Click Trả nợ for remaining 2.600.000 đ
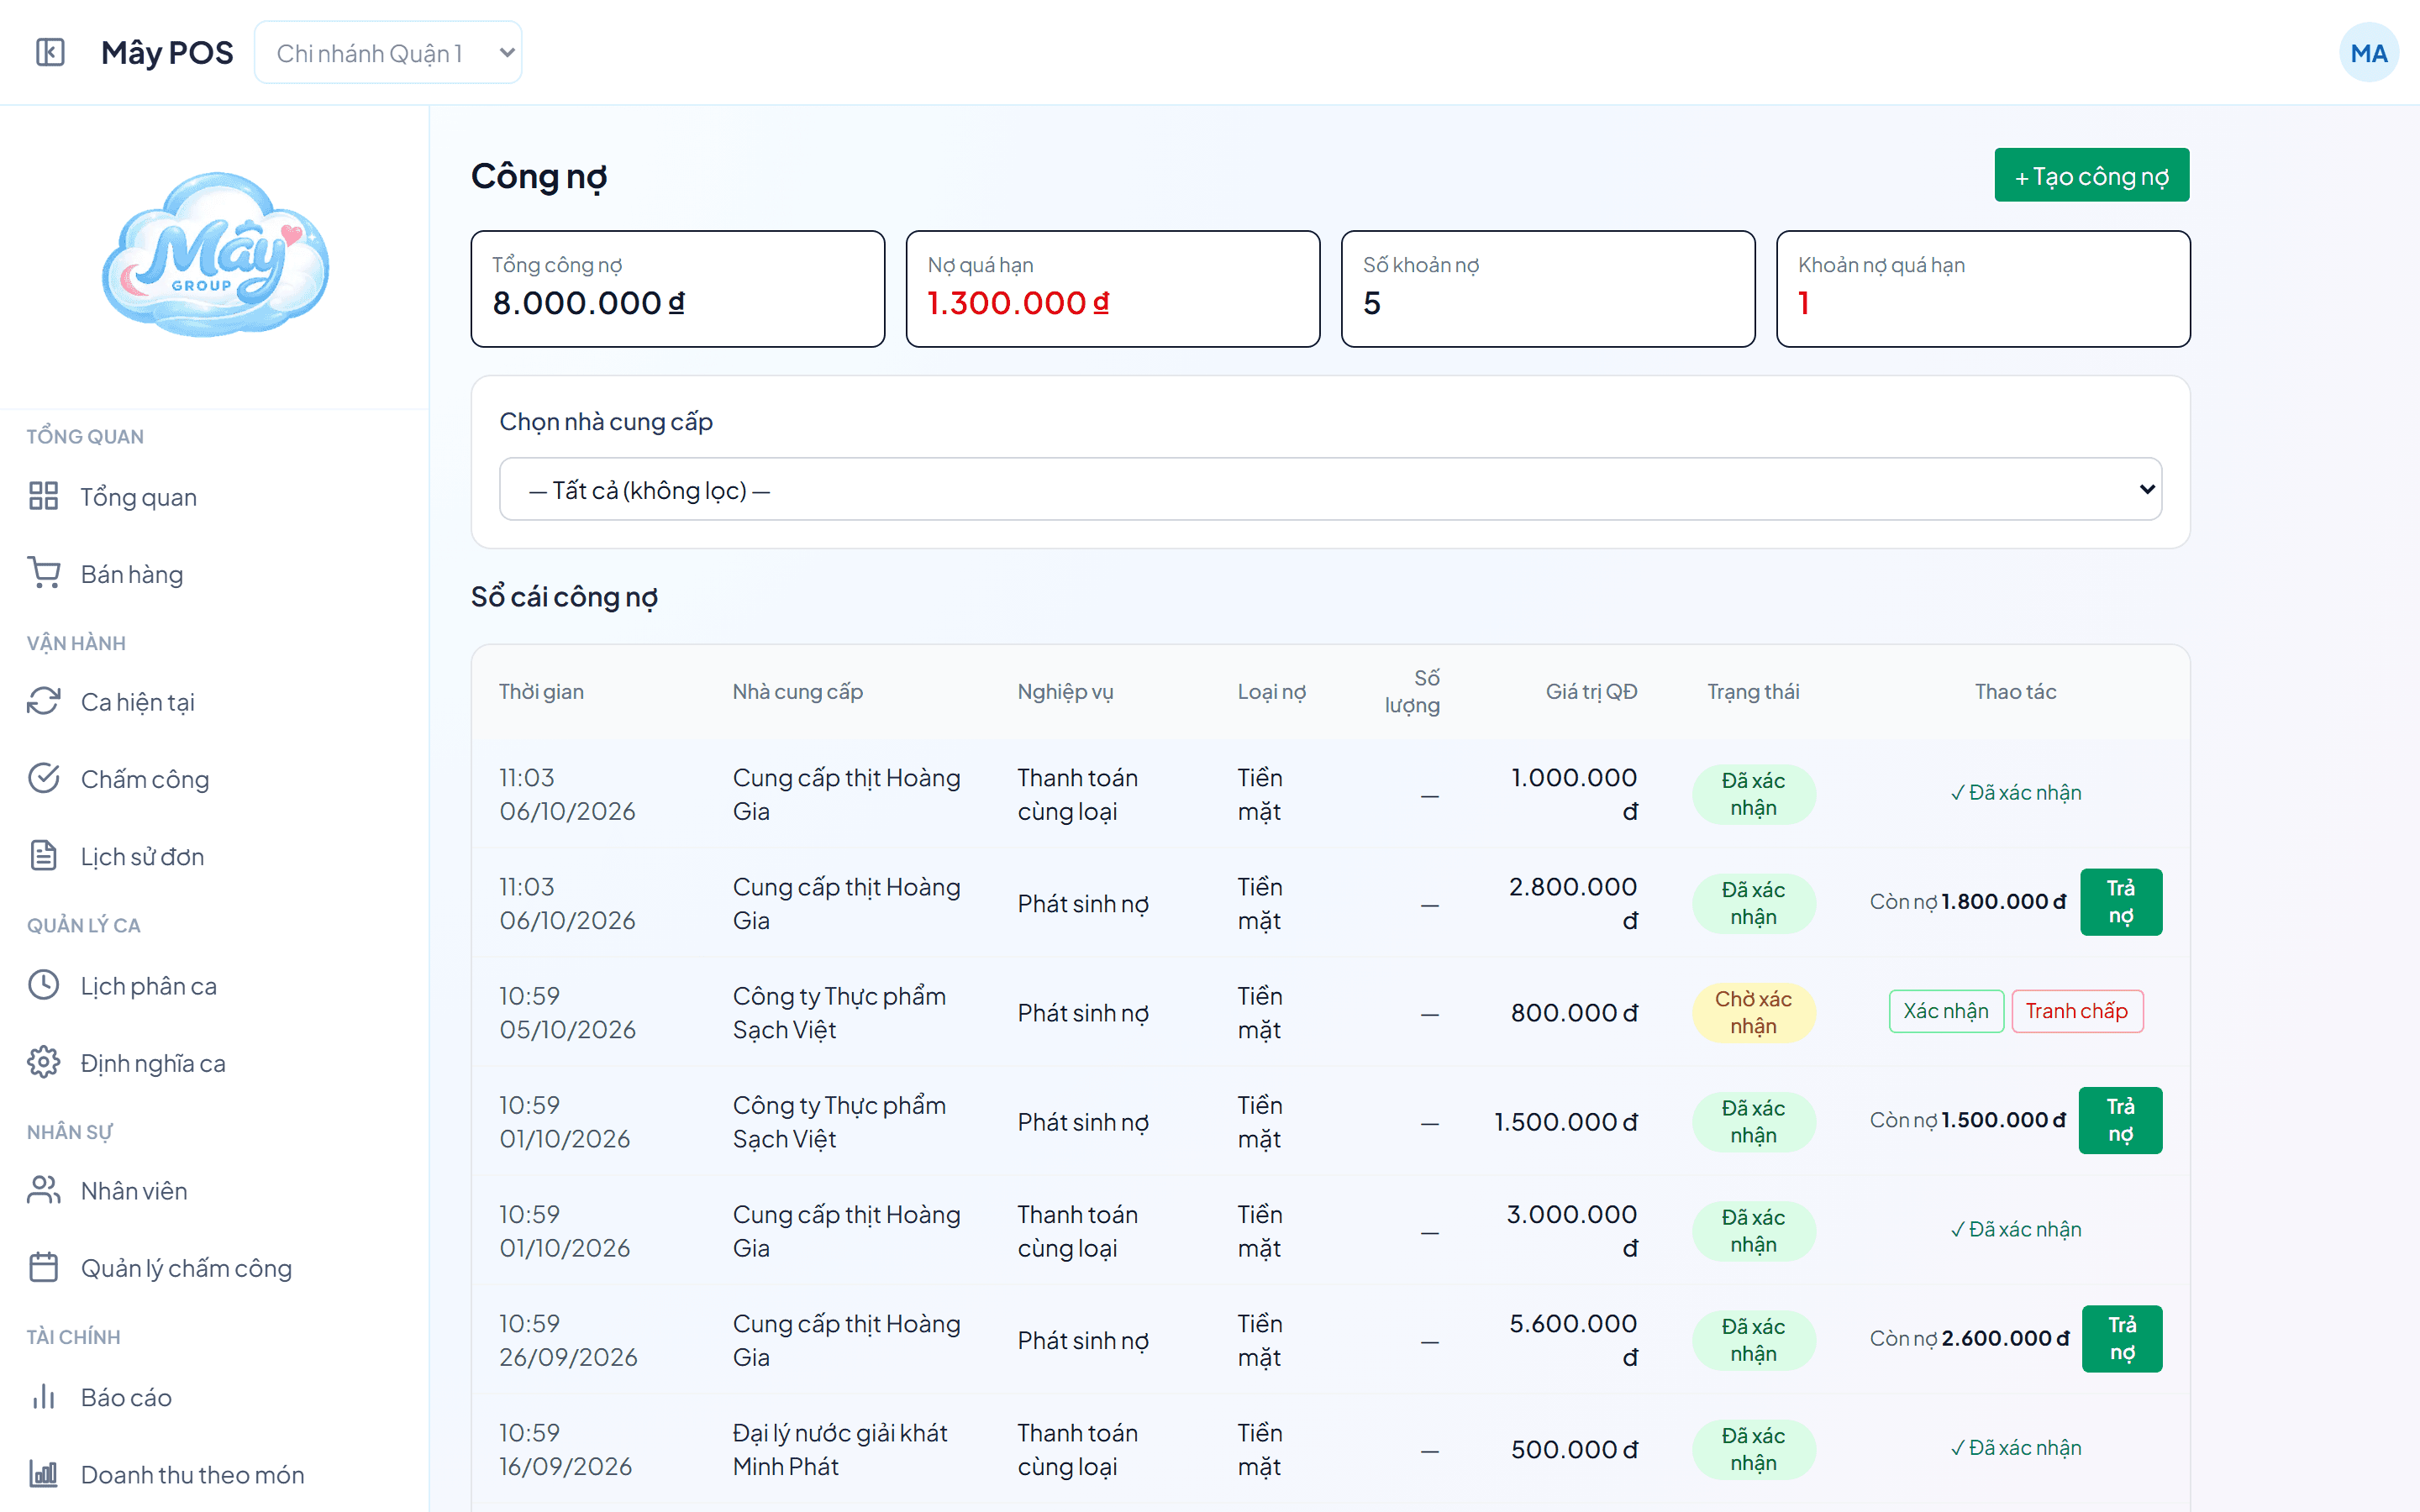 pos(2122,1338)
